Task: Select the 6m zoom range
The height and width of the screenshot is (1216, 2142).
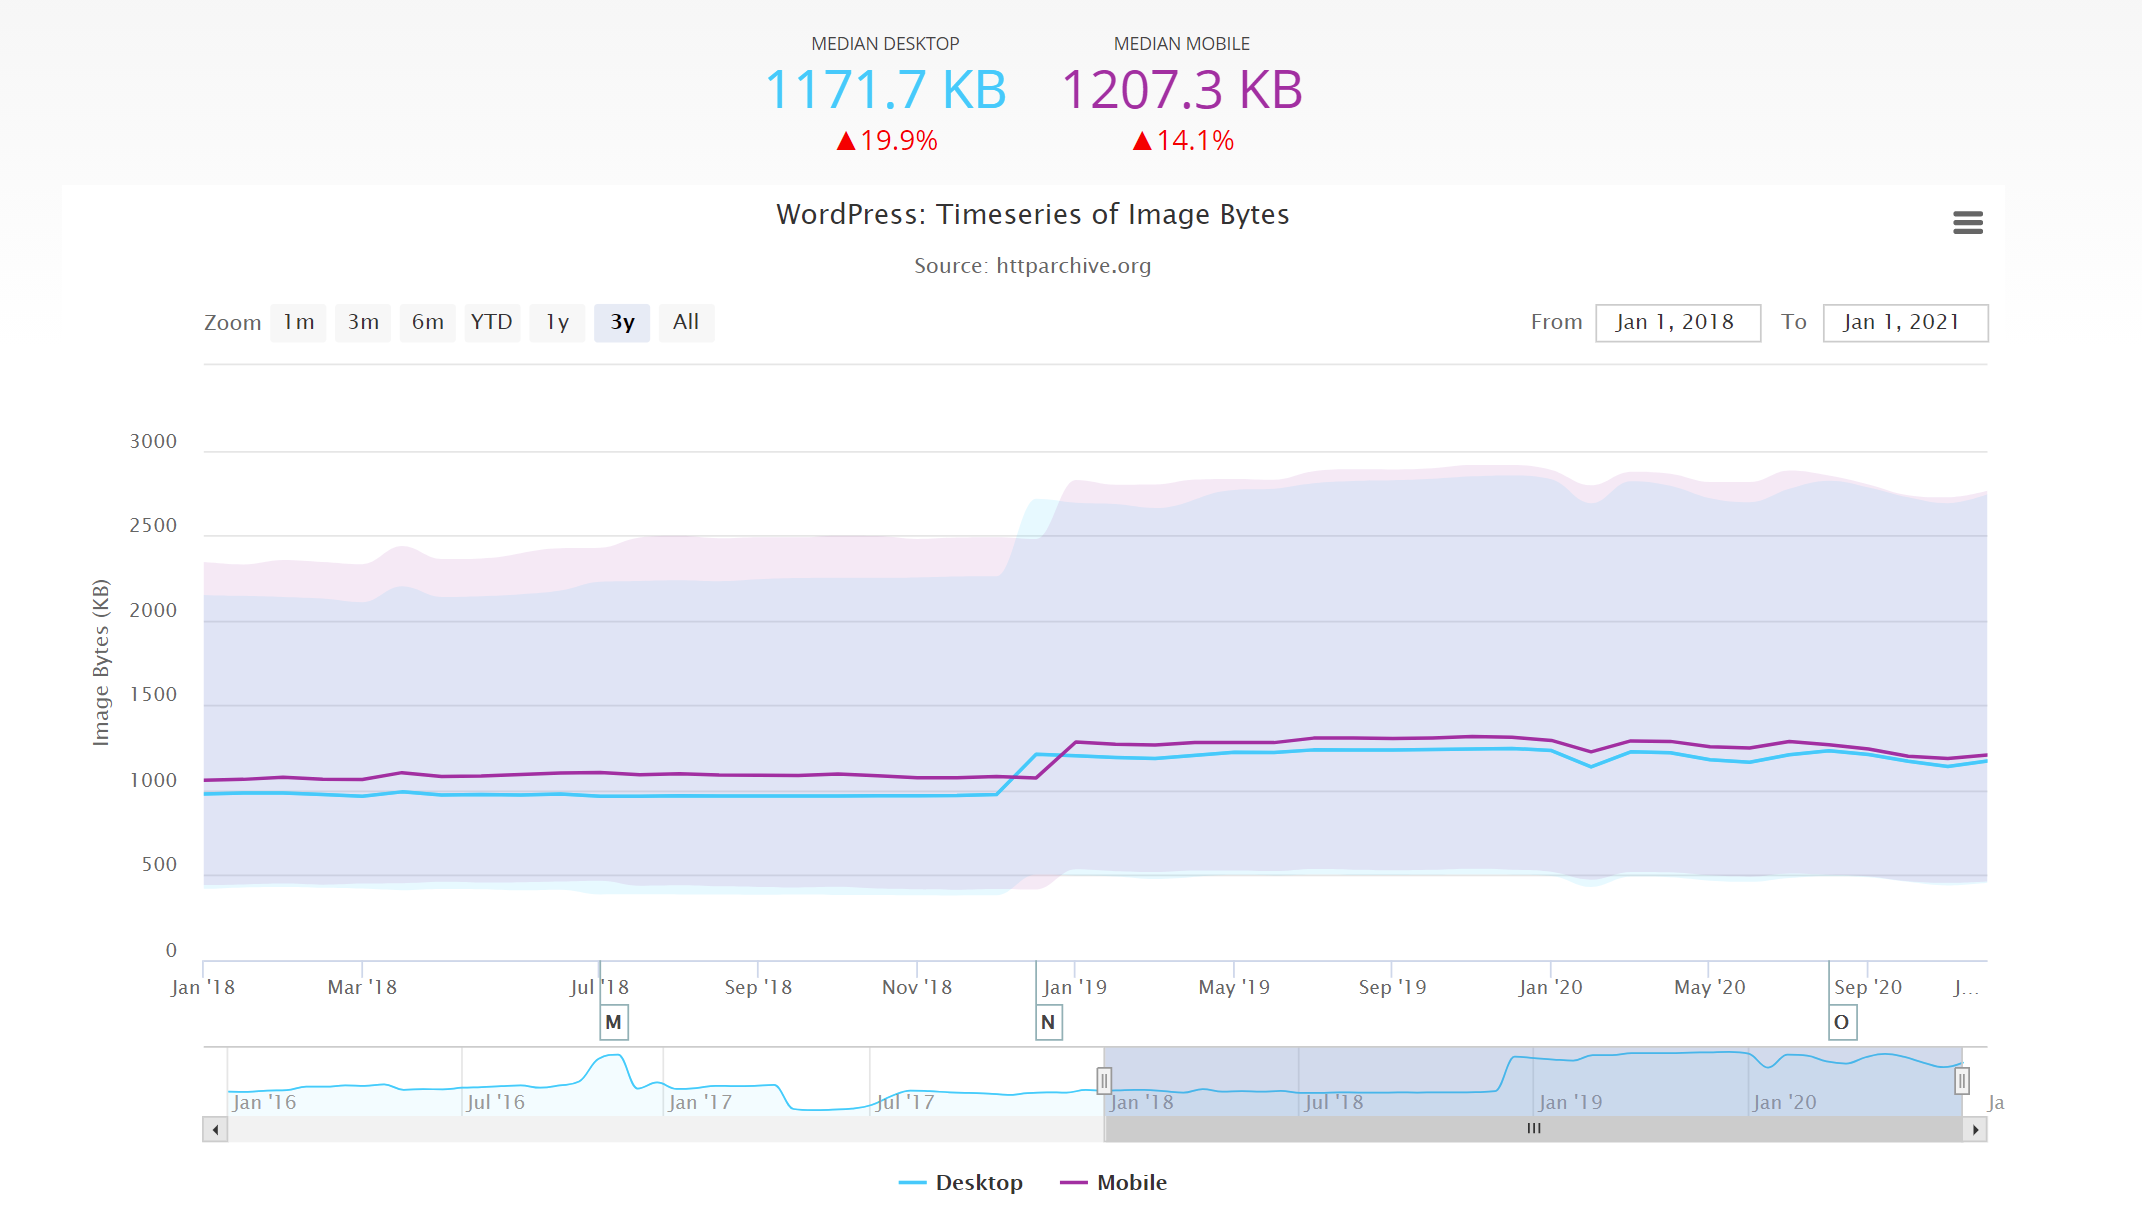Action: (x=428, y=322)
